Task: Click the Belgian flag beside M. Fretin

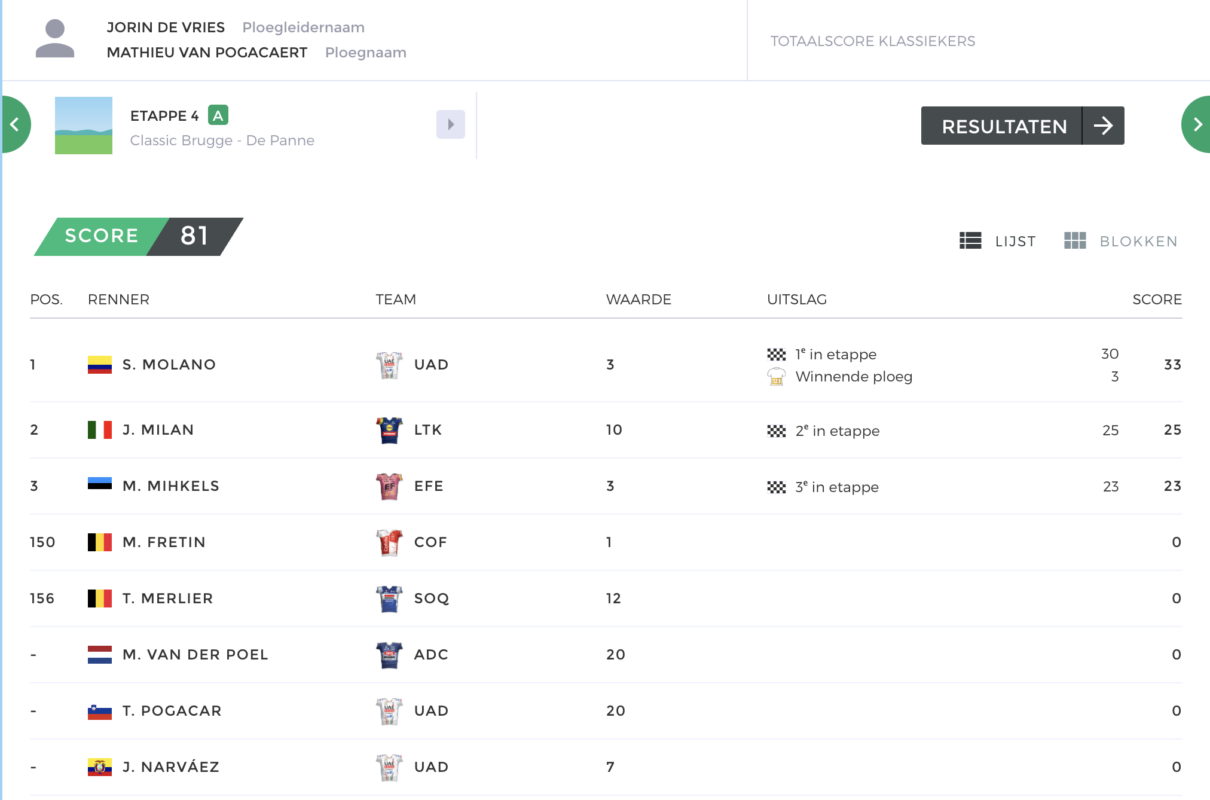Action: [x=99, y=542]
